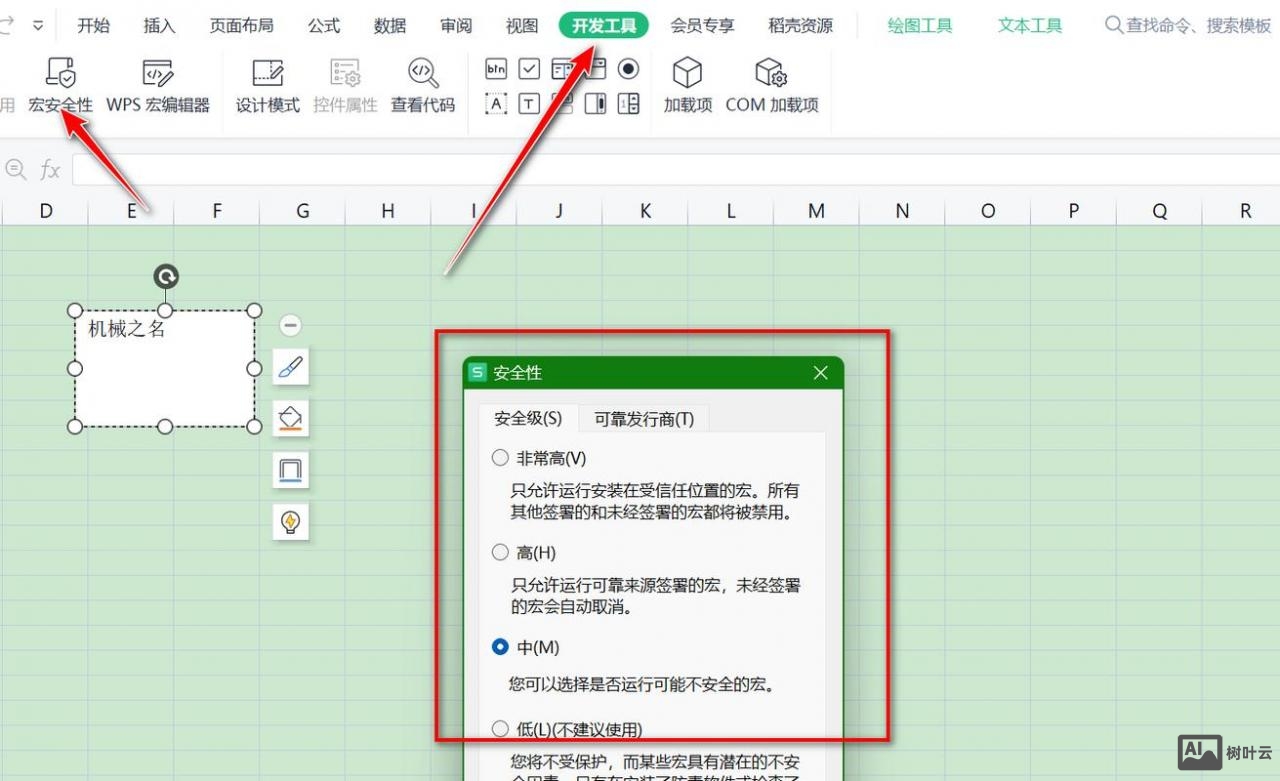Choose the 非常高(V) security option
1280x781 pixels.
[500, 457]
